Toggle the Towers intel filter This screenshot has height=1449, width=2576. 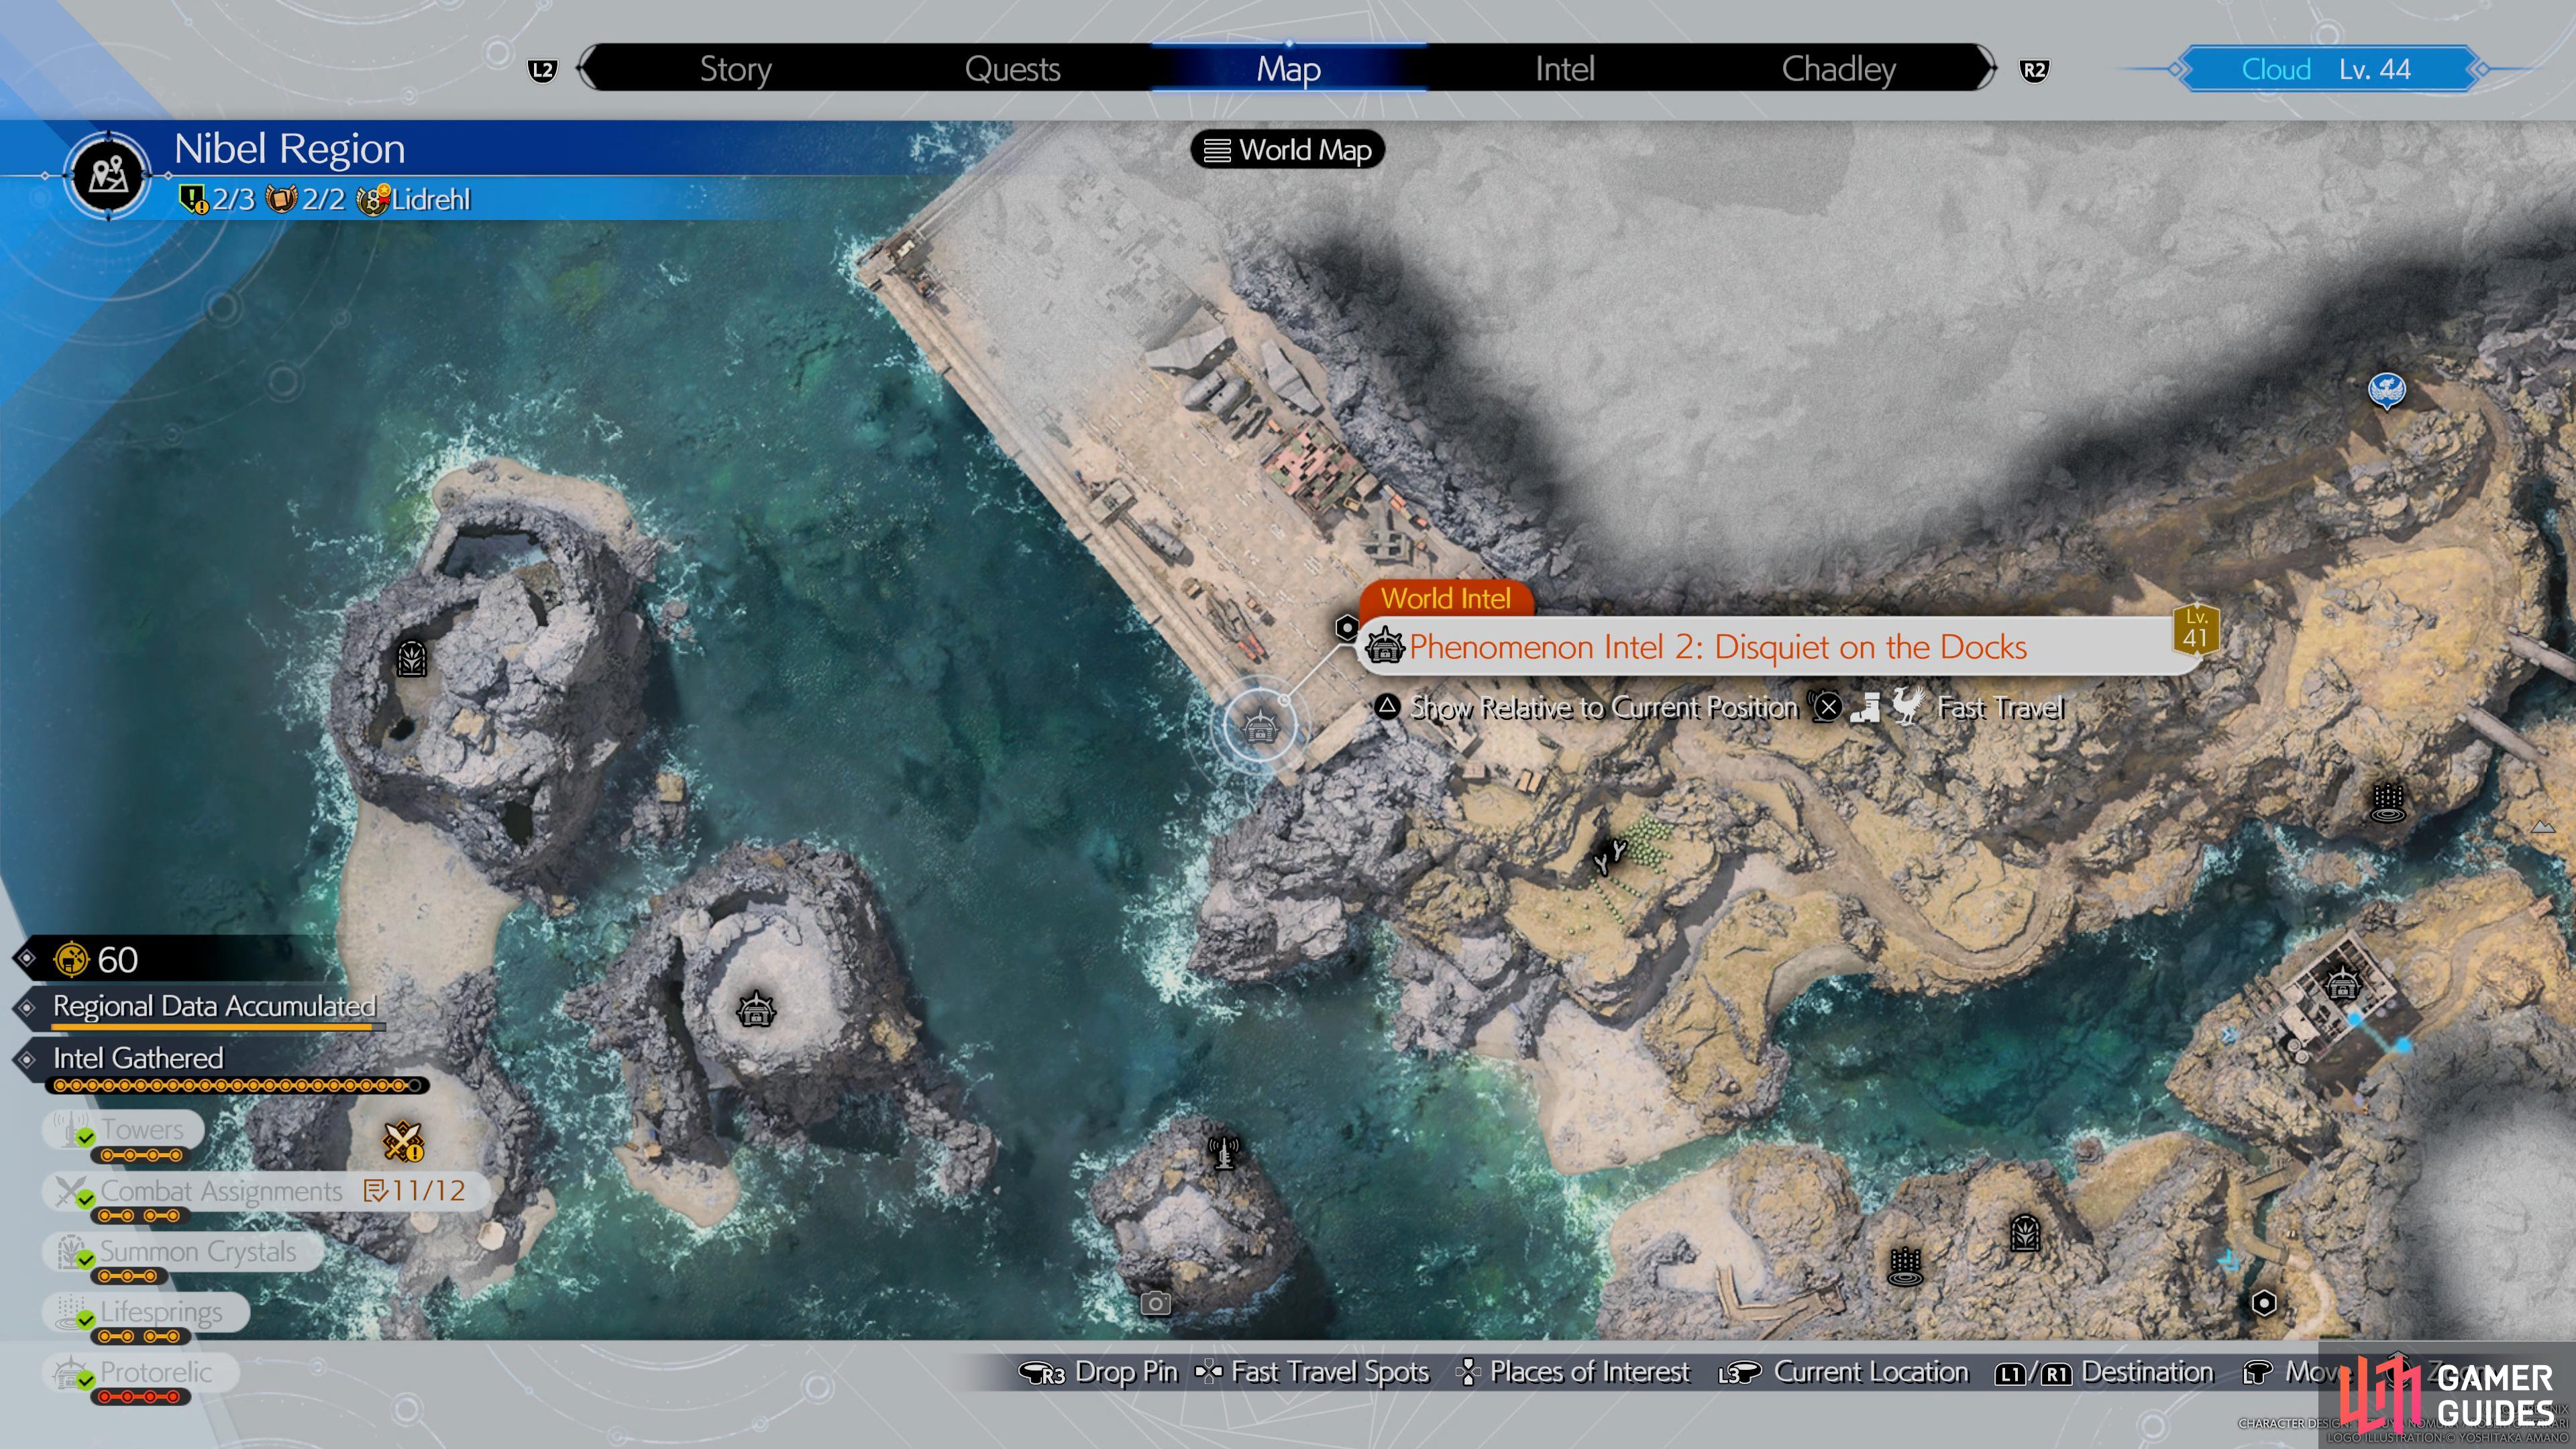pos(123,1130)
